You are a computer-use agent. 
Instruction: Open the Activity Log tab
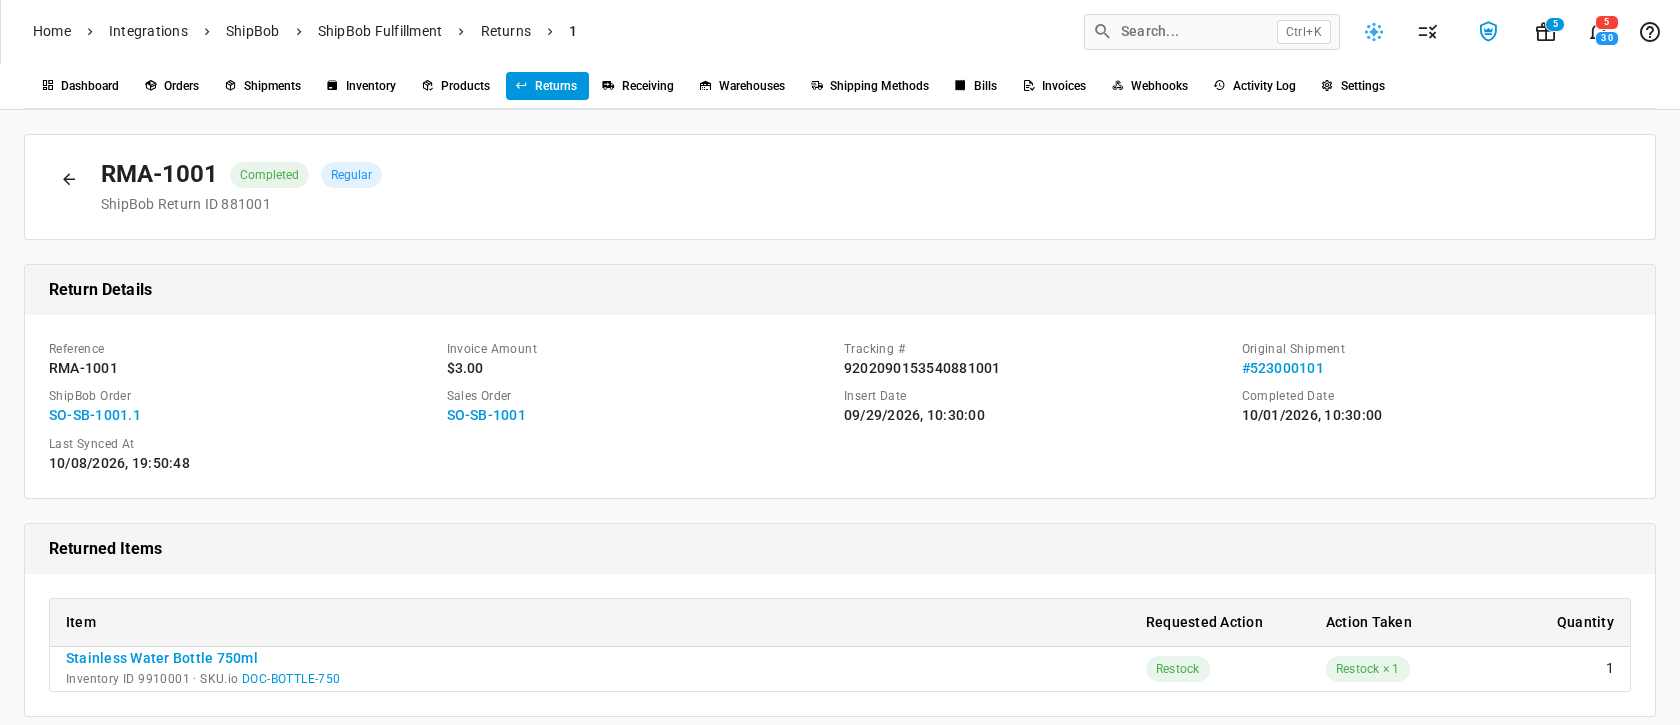pos(1255,86)
